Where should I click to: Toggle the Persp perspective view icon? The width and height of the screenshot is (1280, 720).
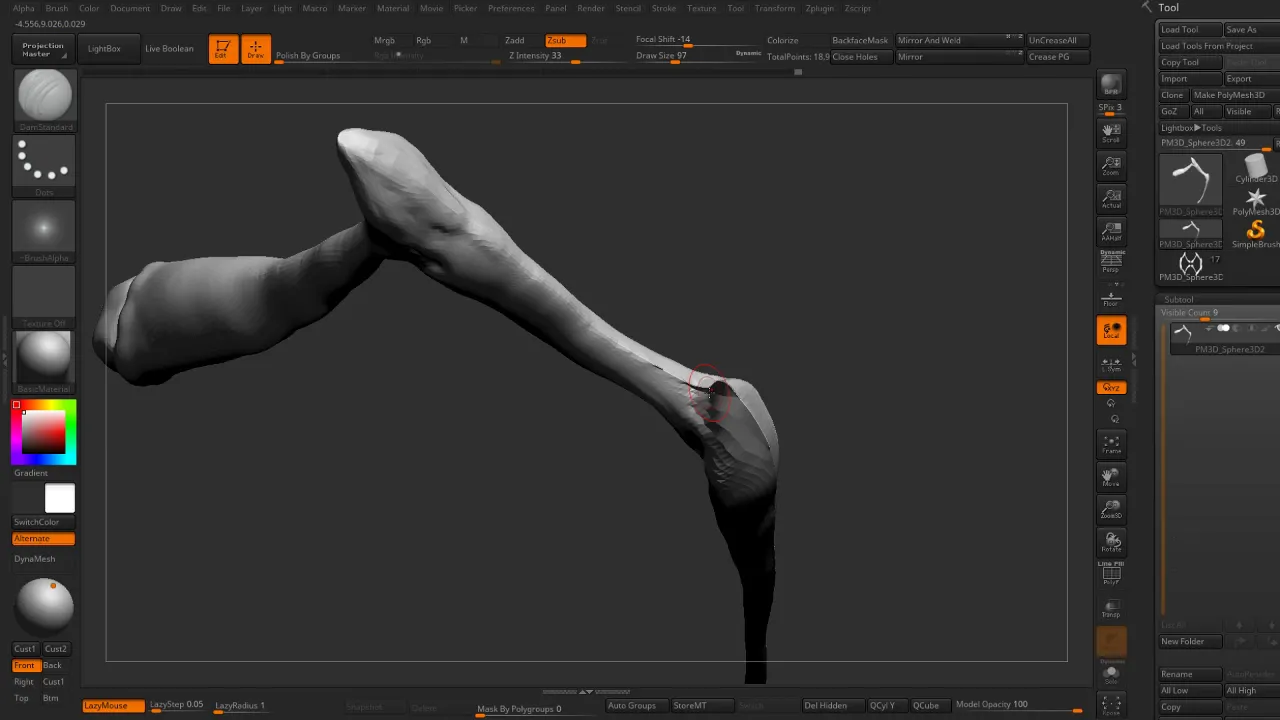[1111, 262]
